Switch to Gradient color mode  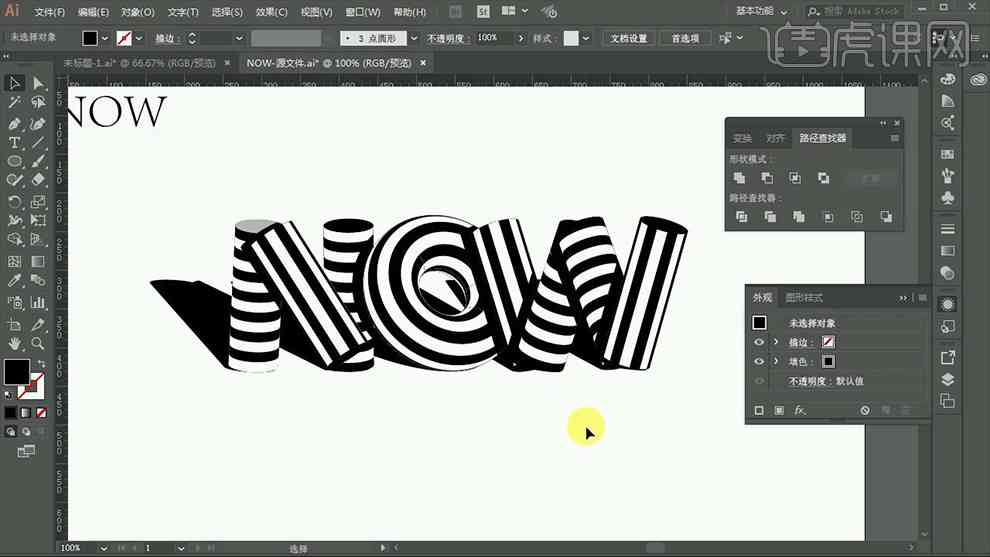point(26,412)
